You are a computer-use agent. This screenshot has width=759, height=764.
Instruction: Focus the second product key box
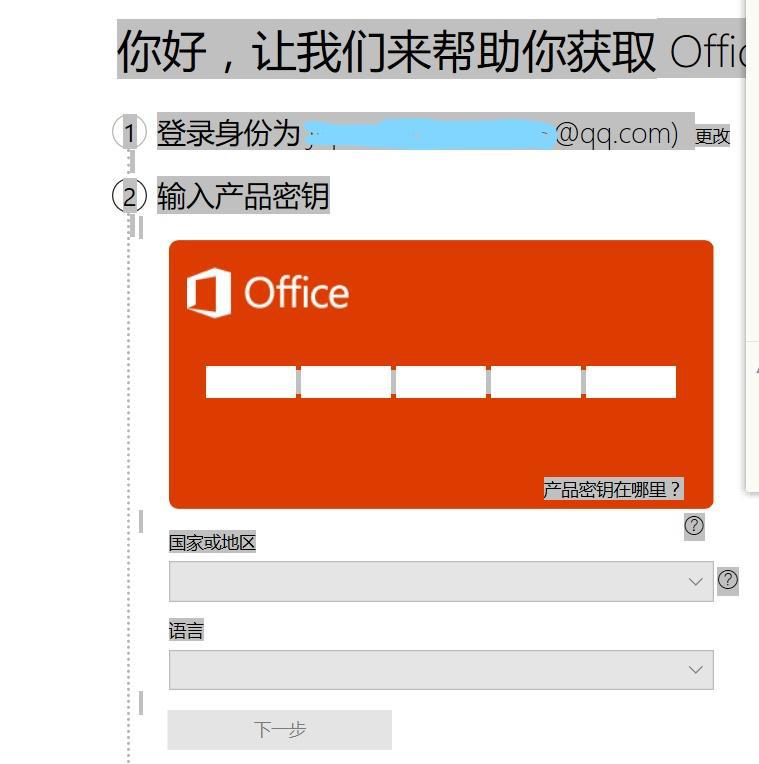pos(345,382)
